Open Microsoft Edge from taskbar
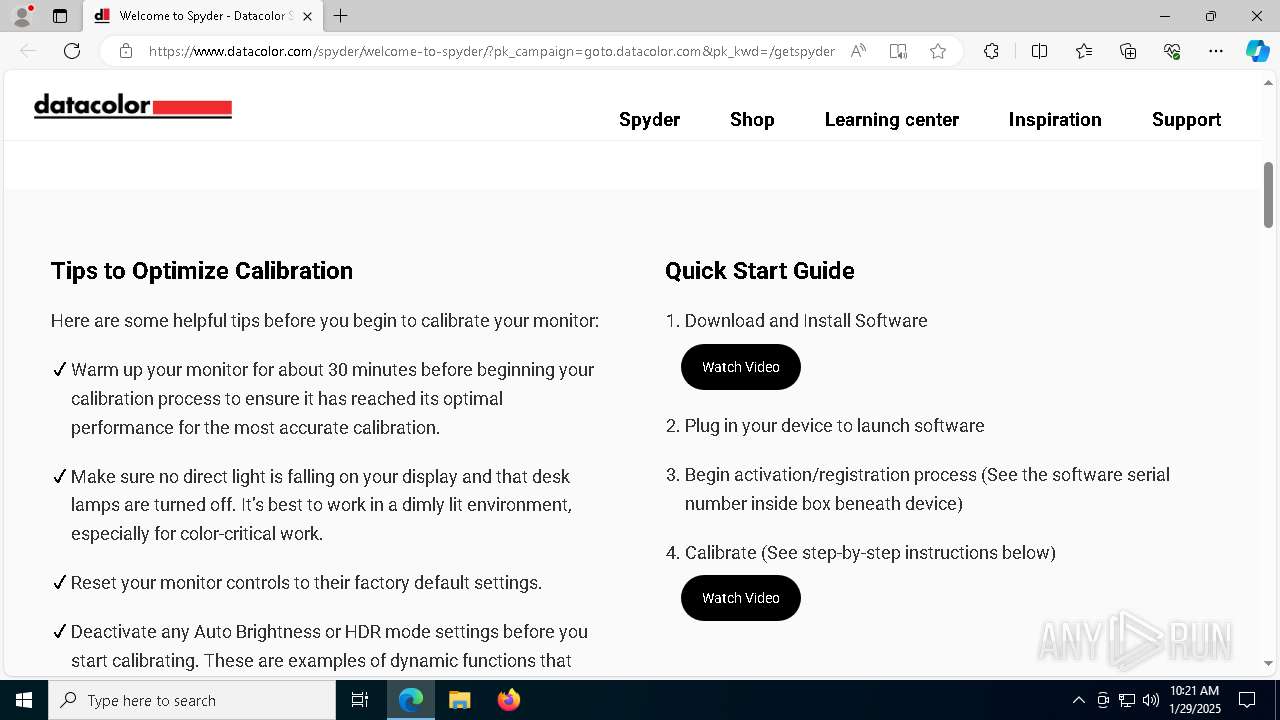Viewport: 1280px width, 720px height. click(411, 700)
